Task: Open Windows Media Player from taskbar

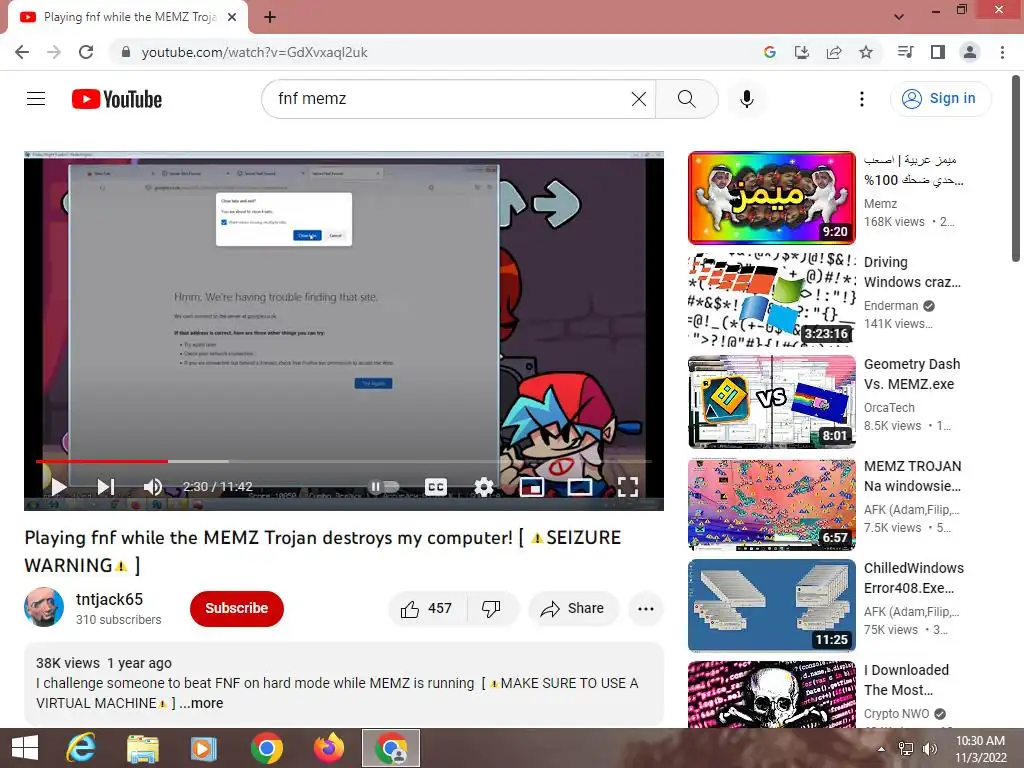Action: (204, 748)
